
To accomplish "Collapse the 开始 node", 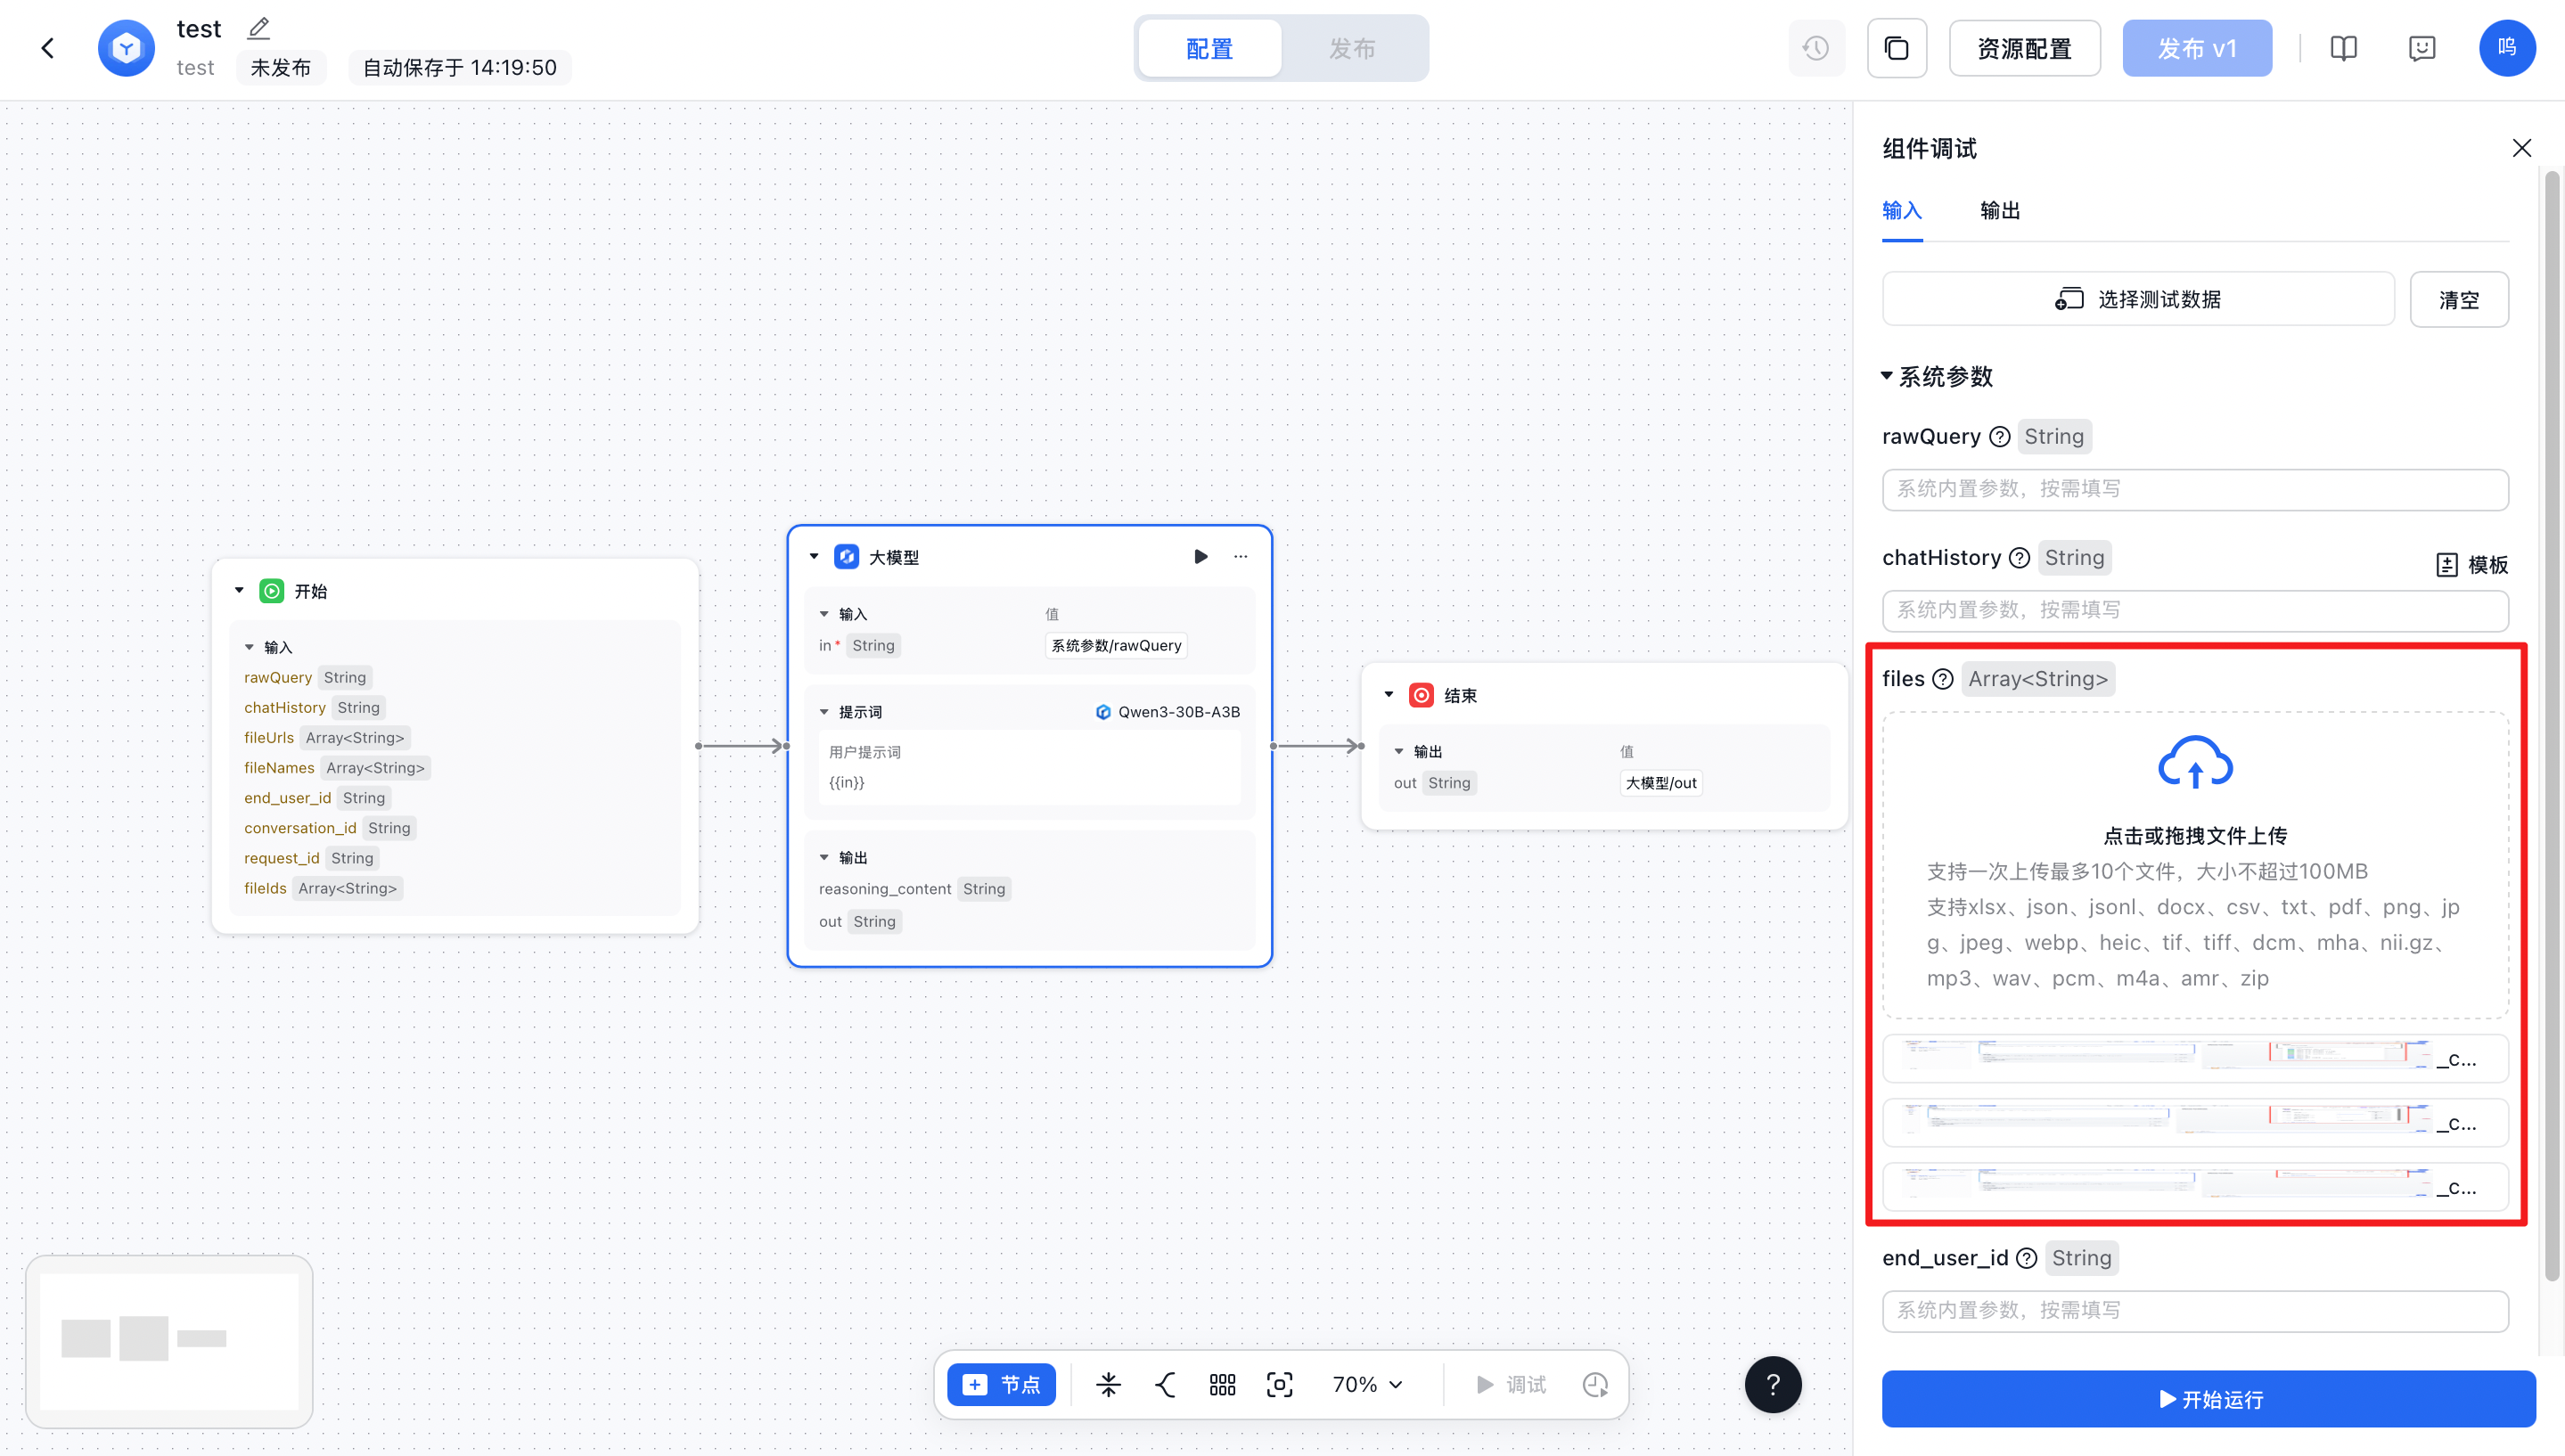I will point(239,591).
